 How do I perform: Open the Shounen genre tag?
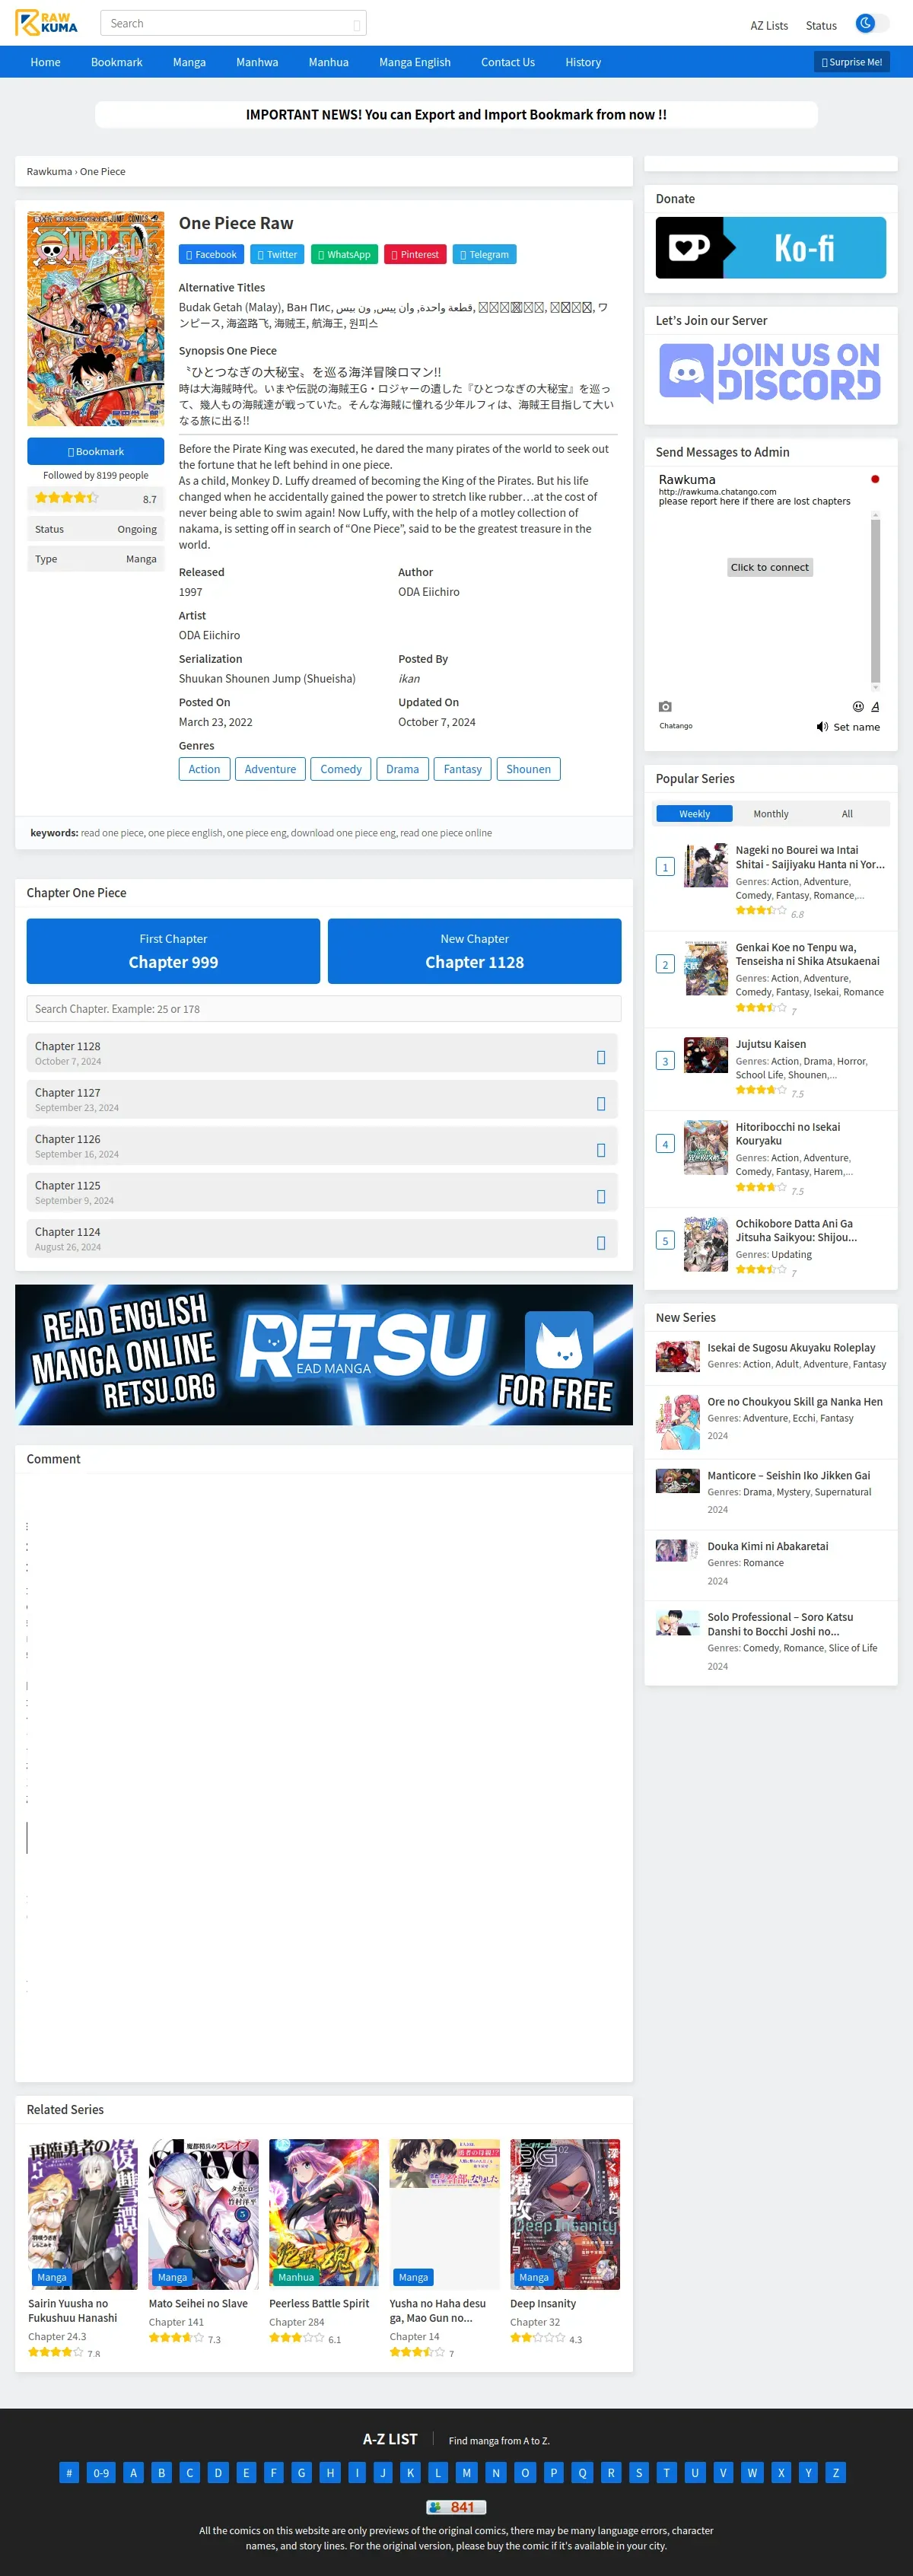[528, 769]
